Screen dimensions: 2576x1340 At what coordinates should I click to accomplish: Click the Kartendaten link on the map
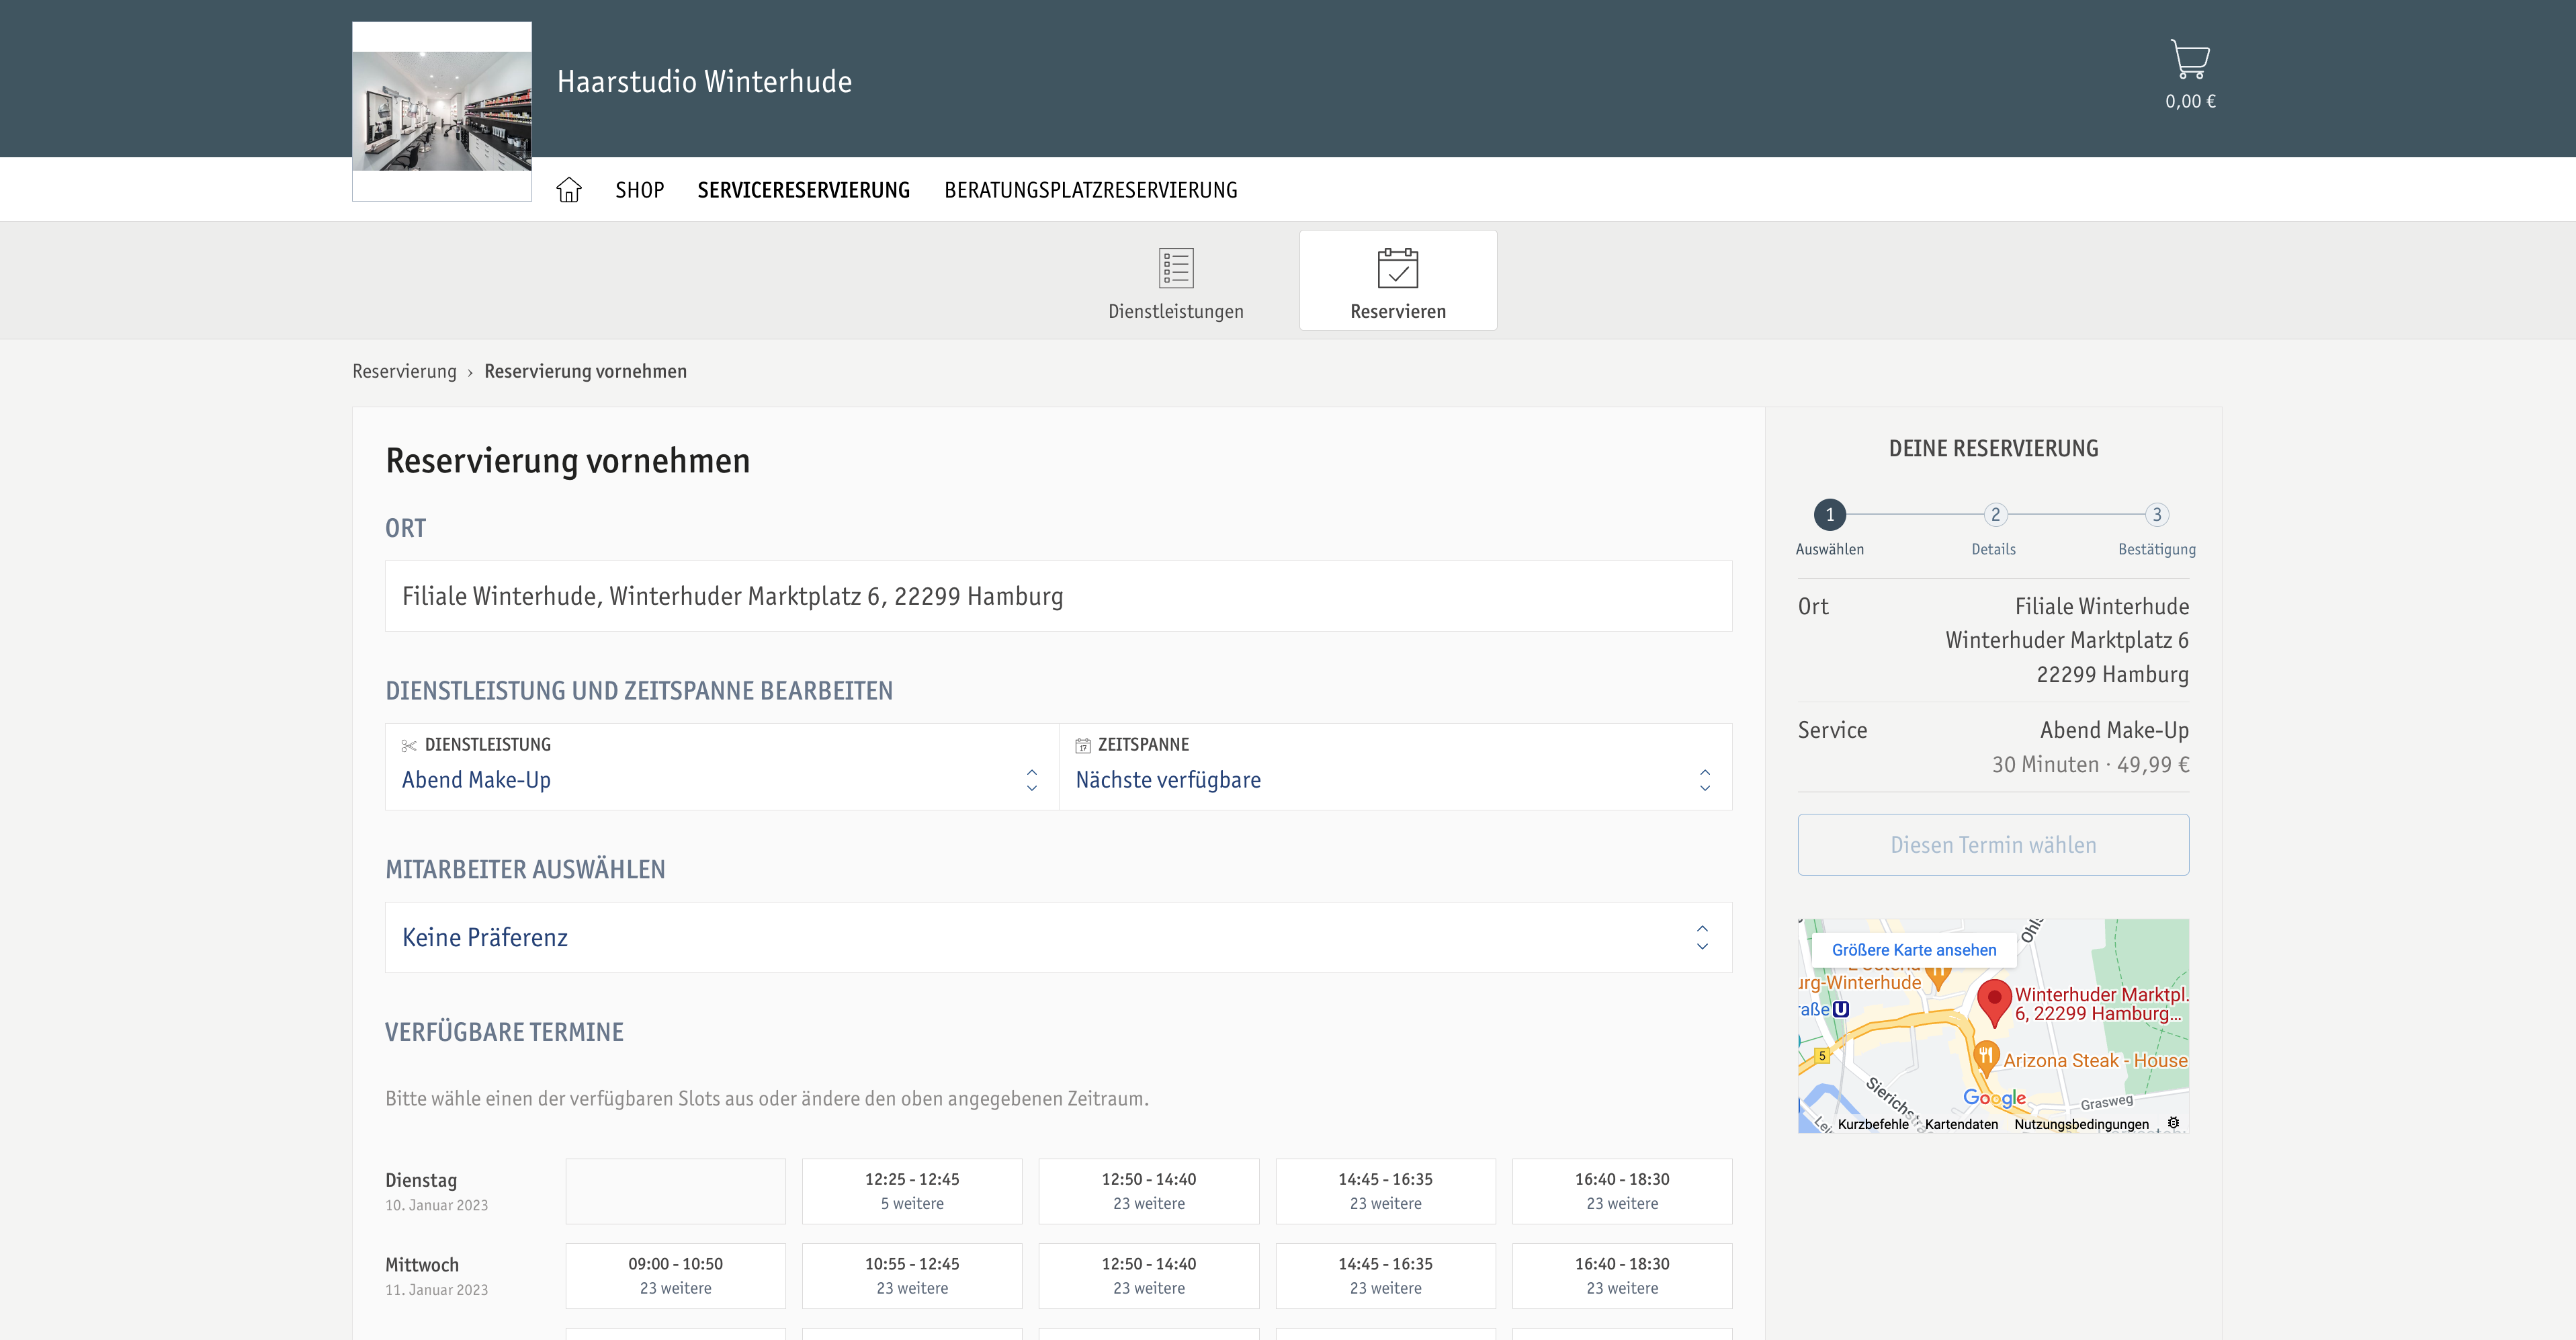(1961, 1124)
